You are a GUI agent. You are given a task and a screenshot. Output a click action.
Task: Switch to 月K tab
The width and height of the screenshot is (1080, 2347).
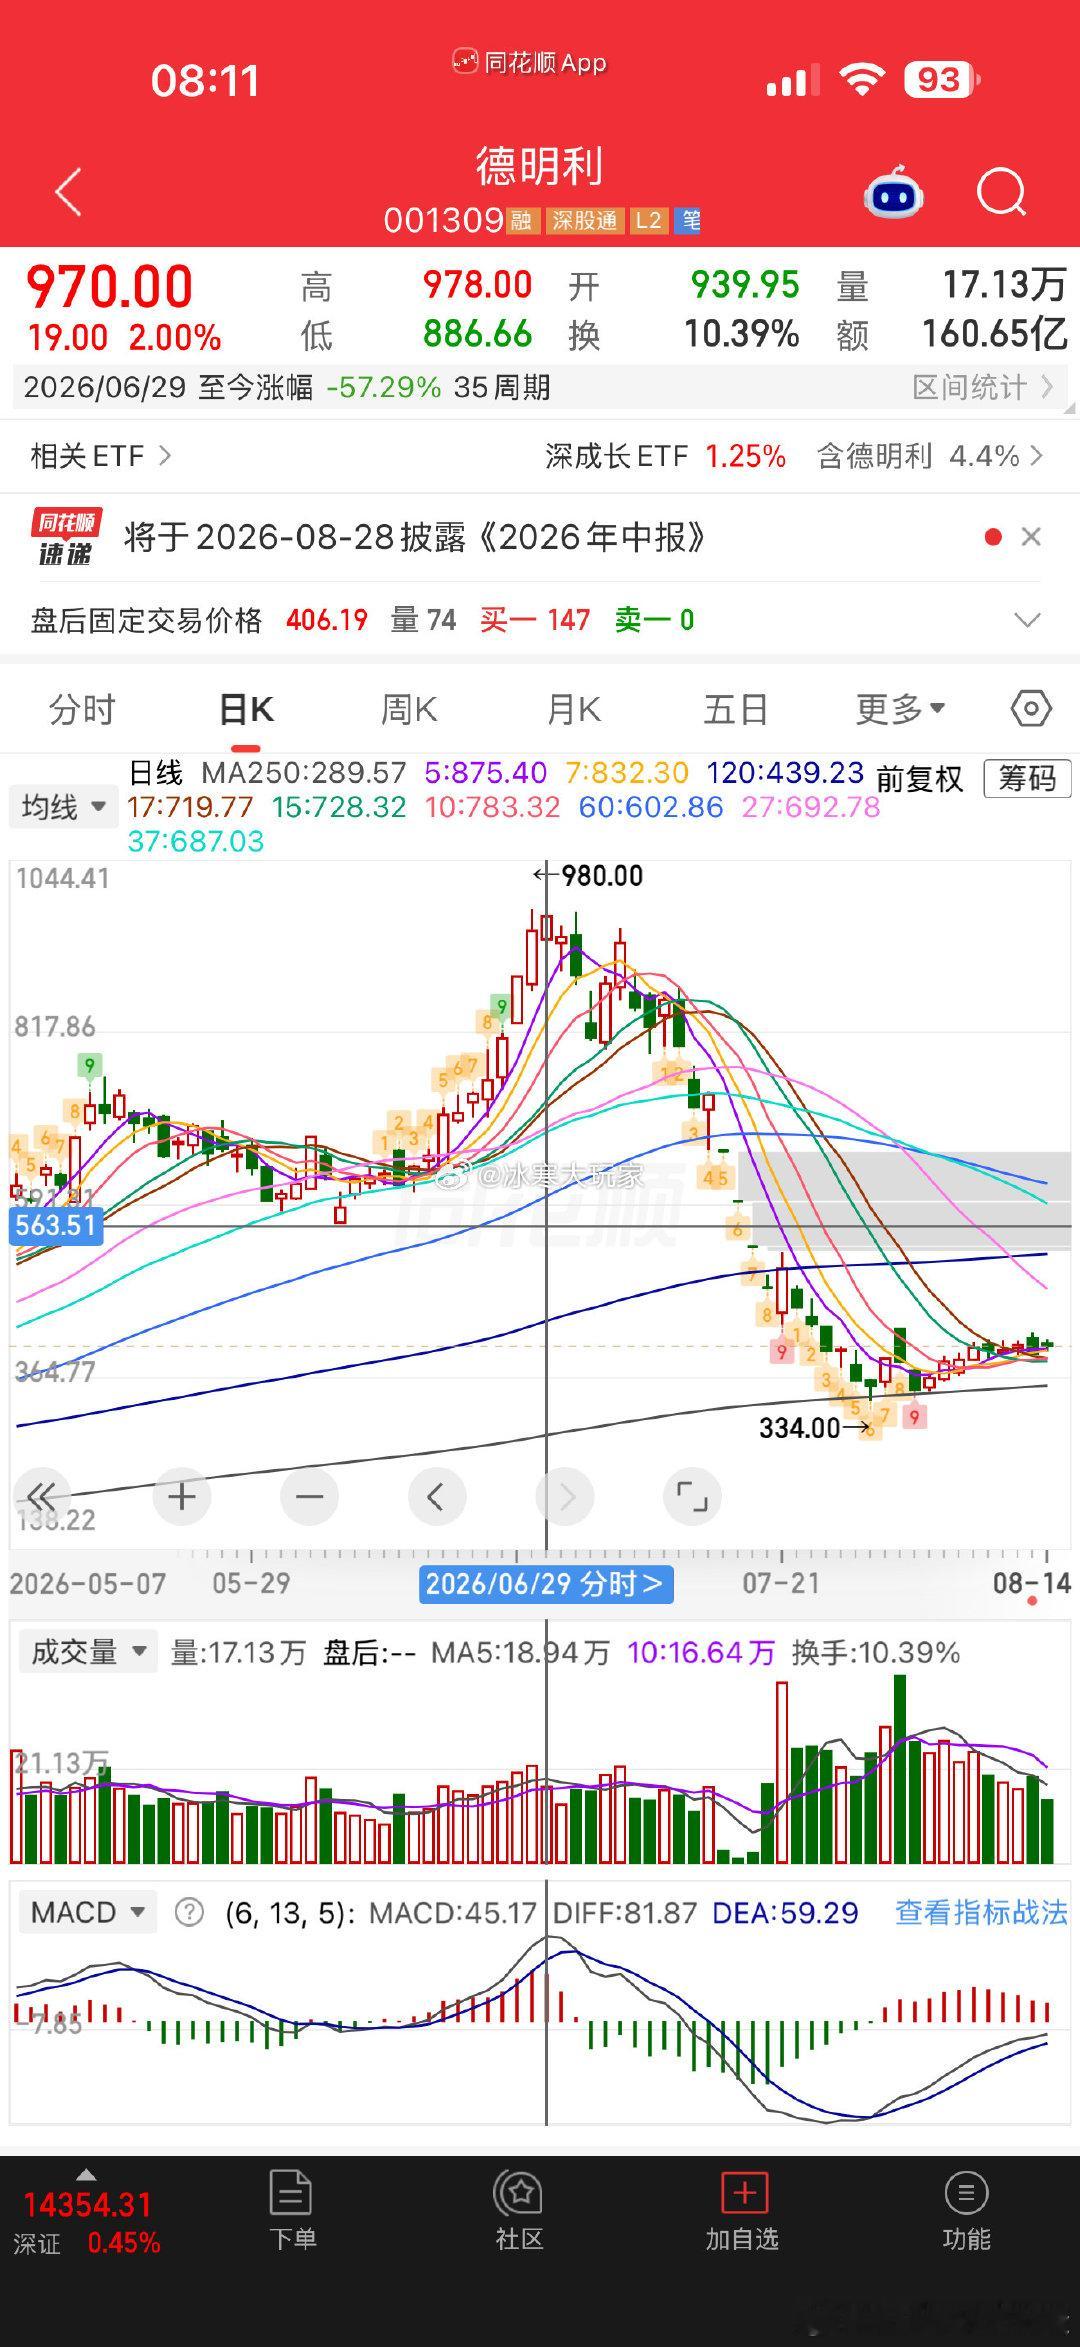click(x=574, y=710)
